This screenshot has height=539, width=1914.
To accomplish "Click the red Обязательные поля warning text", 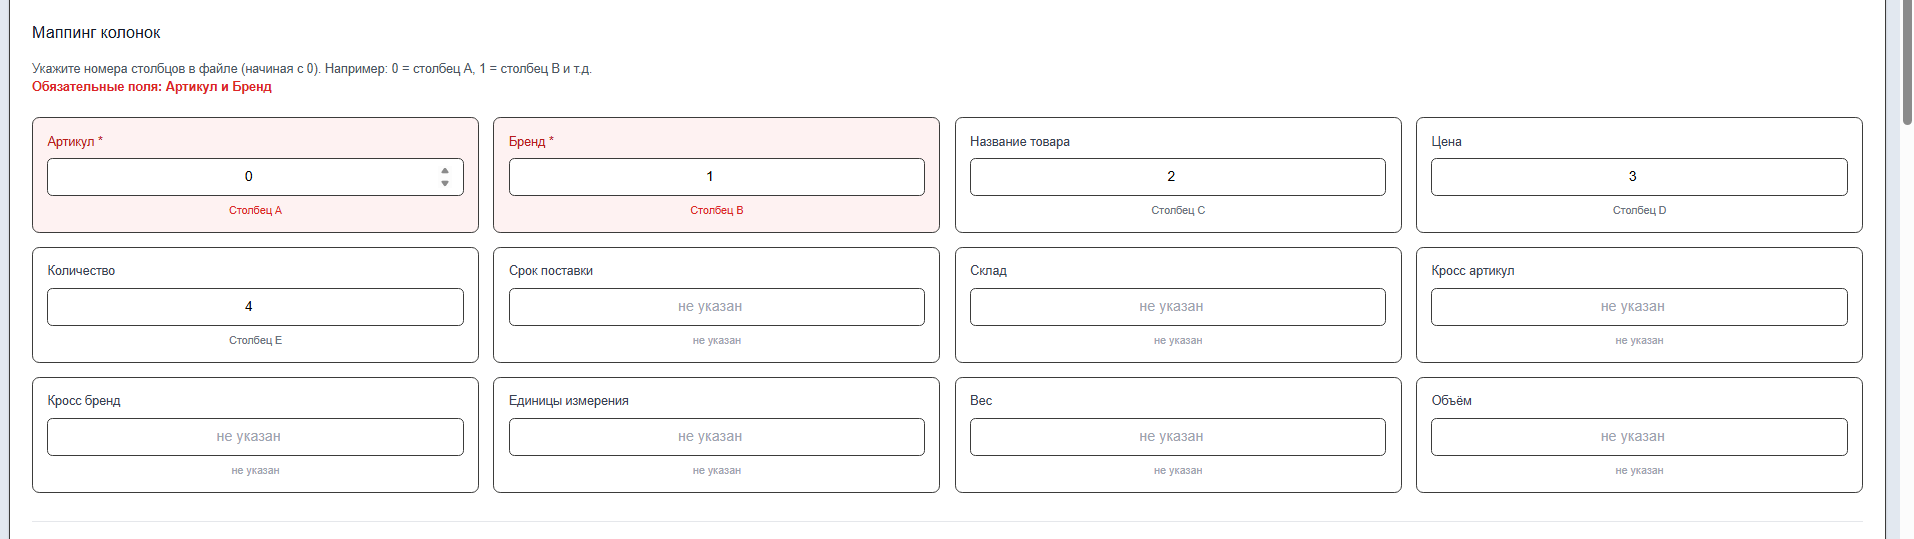I will (x=151, y=87).
